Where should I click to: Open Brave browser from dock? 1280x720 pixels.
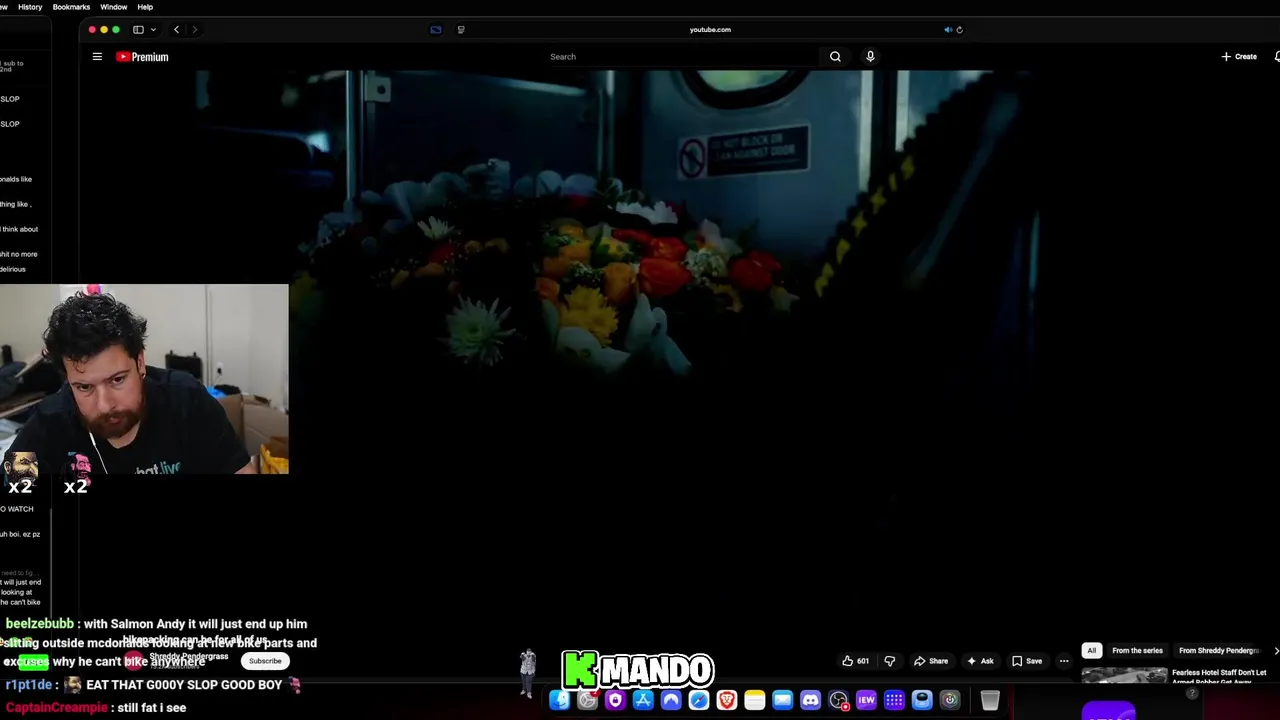[727, 700]
